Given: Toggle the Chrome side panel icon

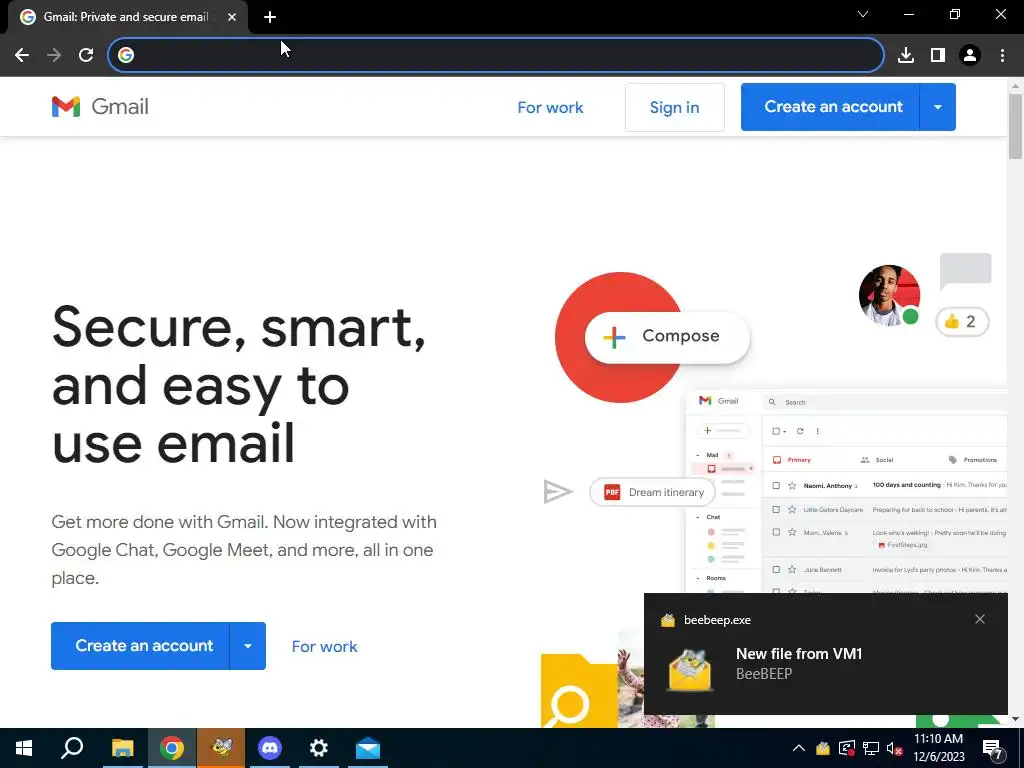Looking at the screenshot, I should [x=937, y=55].
